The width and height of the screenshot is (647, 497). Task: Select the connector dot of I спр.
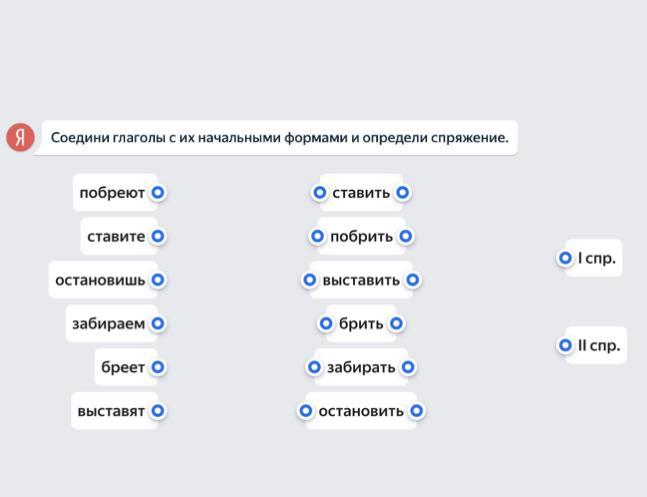click(565, 259)
